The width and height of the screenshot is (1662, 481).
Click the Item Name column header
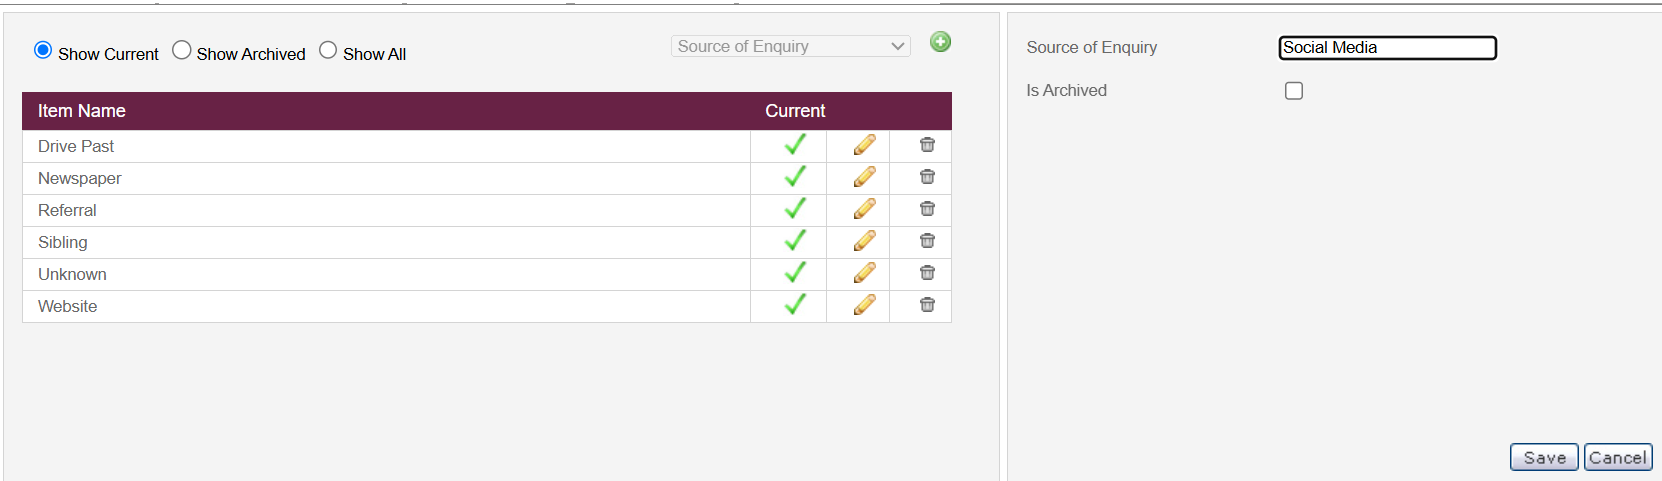click(x=82, y=111)
